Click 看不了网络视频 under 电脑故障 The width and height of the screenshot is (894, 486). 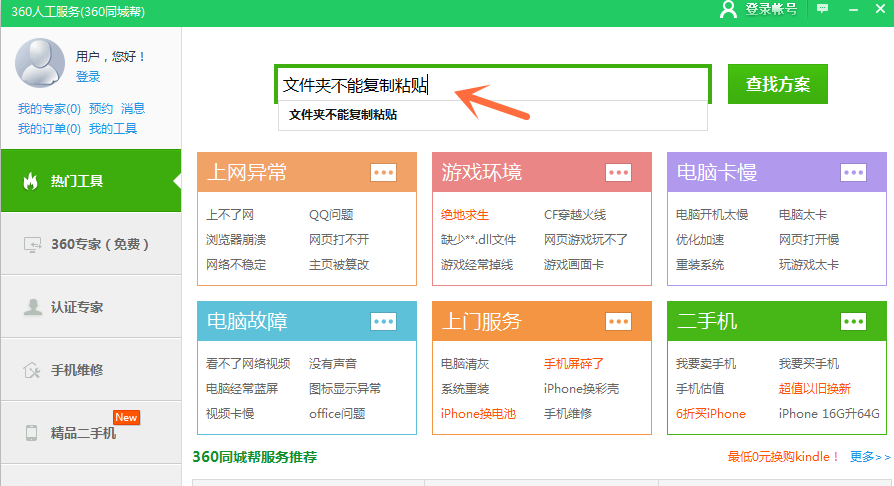[248, 364]
